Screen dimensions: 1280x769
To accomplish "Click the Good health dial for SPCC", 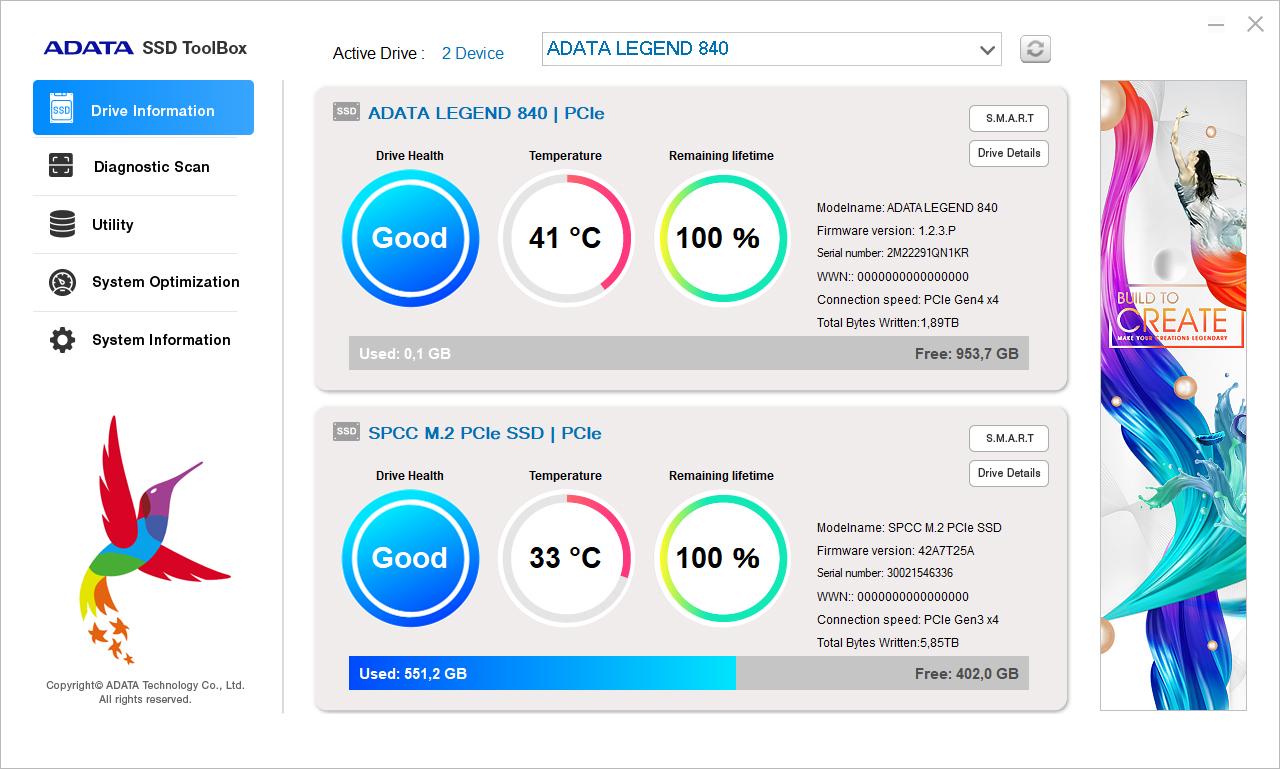I will [410, 558].
